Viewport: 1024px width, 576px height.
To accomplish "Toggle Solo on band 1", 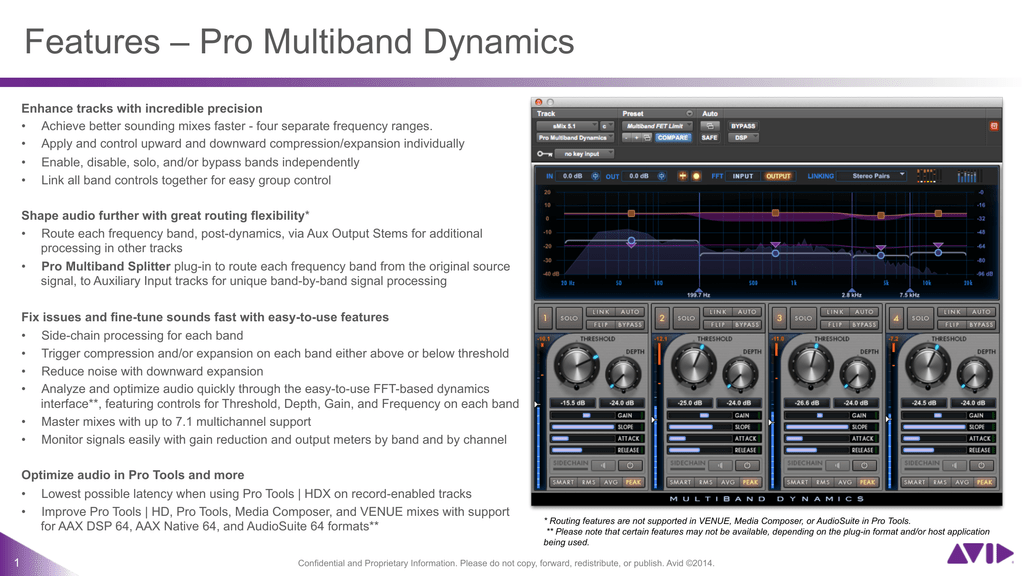I will point(569,318).
